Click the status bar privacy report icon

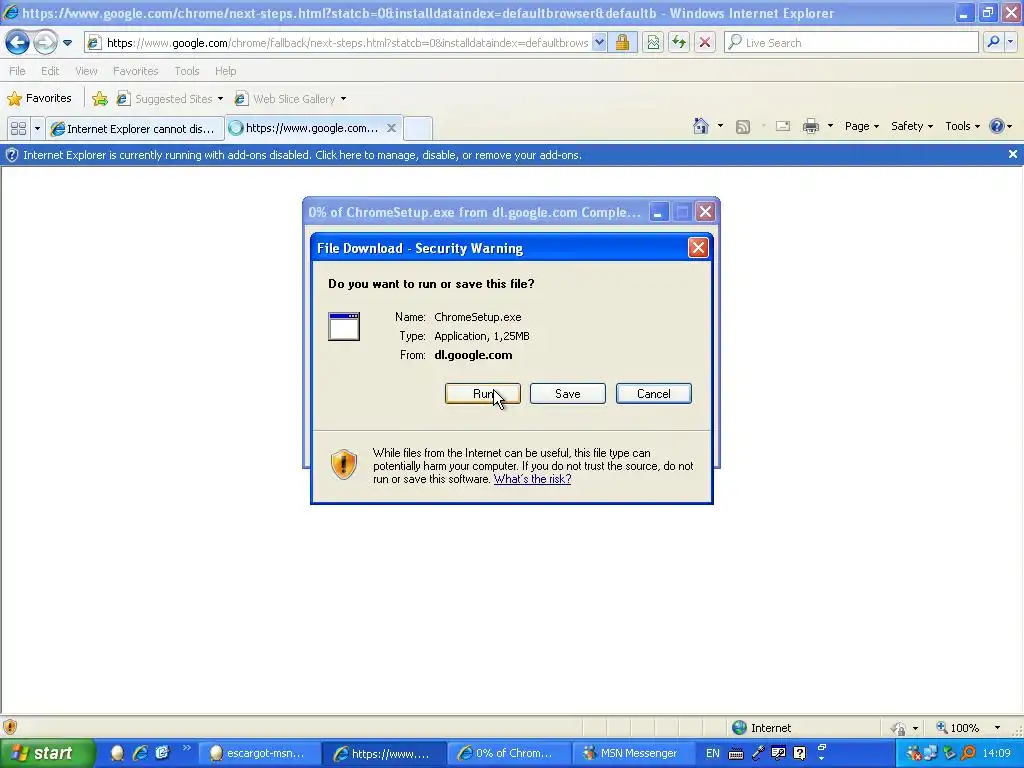click(899, 728)
